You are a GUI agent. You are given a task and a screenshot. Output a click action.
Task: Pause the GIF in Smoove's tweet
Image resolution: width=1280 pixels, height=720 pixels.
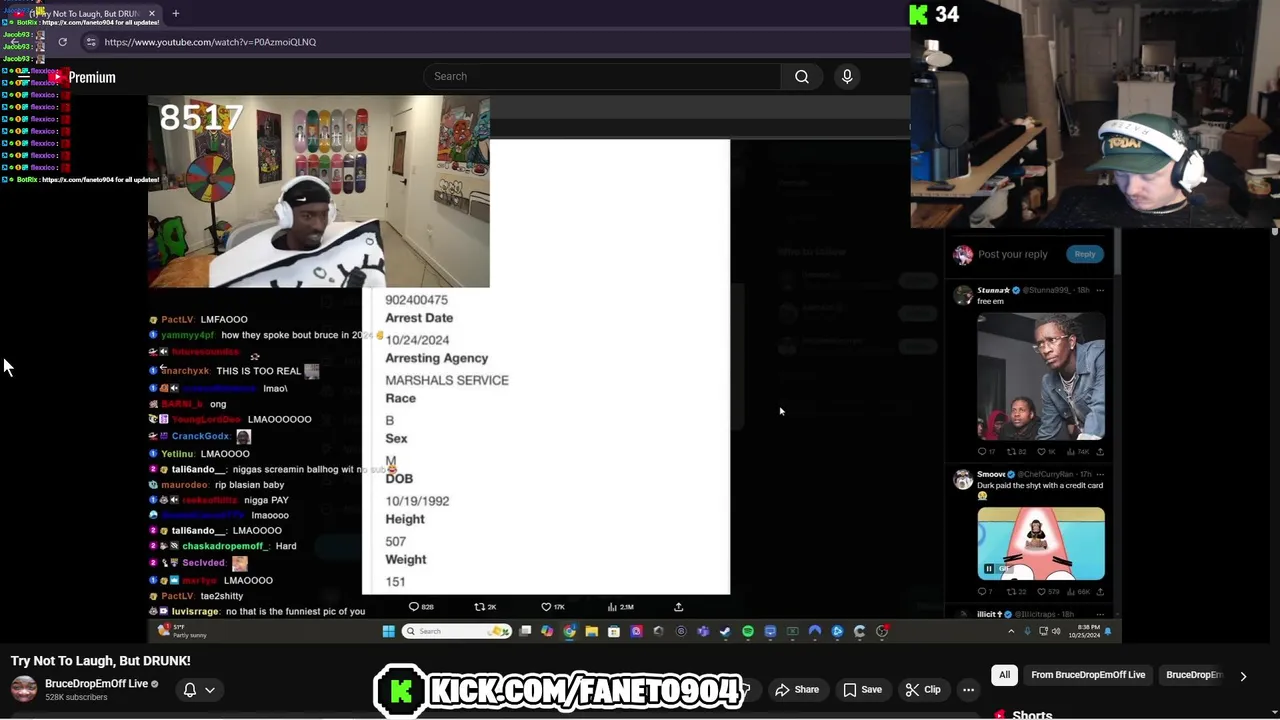pos(989,569)
